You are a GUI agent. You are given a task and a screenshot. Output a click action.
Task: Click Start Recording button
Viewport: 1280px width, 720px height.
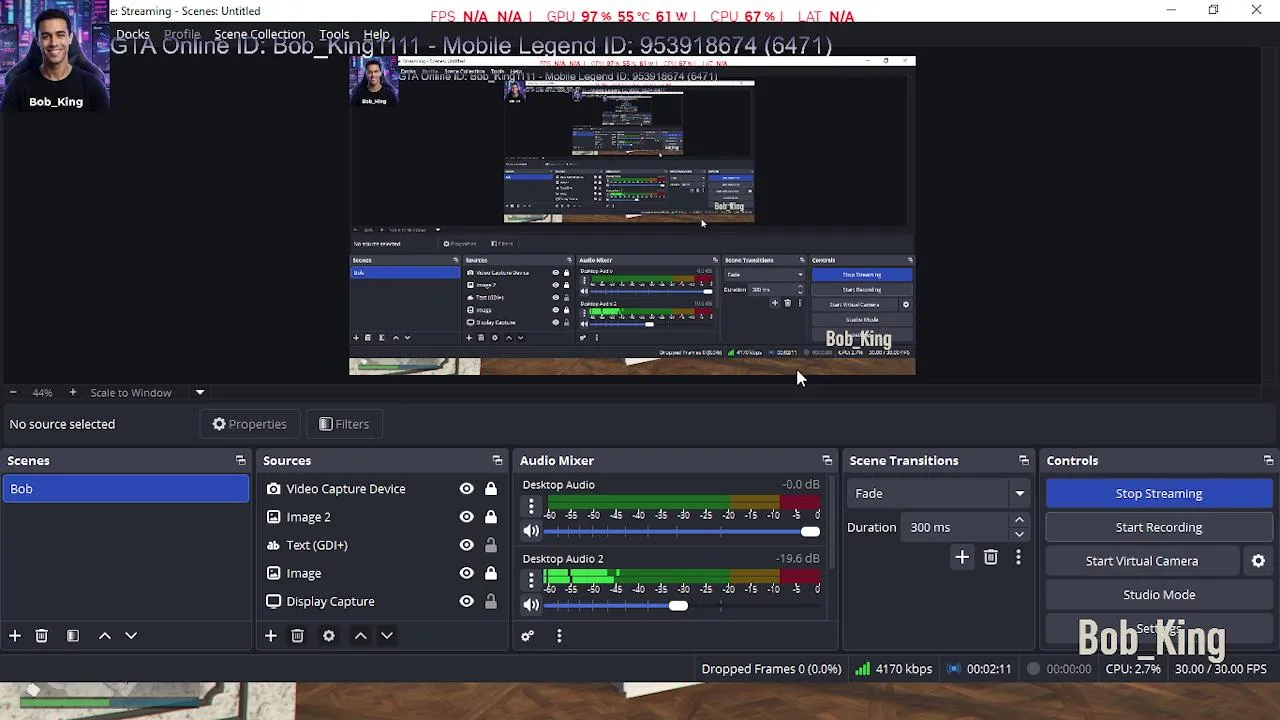1159,527
